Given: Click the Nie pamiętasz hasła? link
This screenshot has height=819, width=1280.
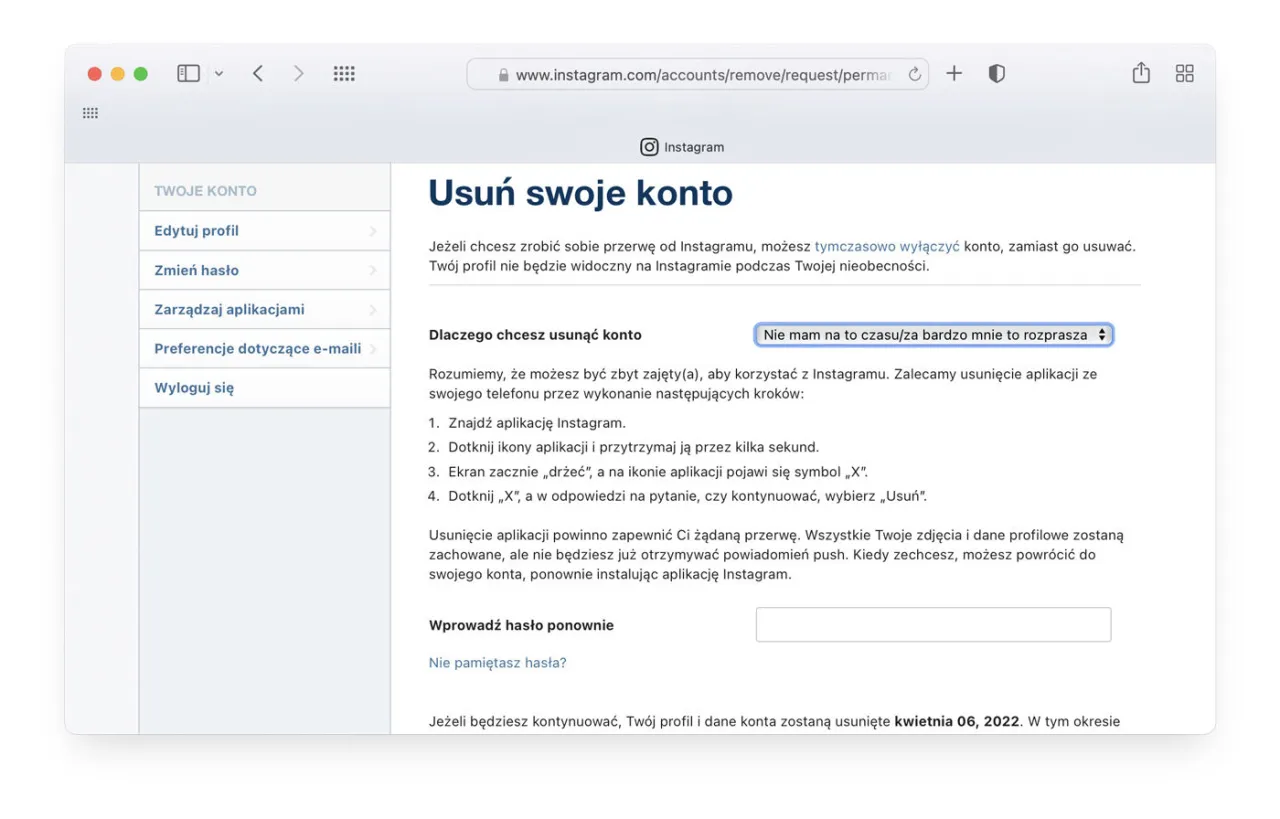Looking at the screenshot, I should click(x=497, y=663).
